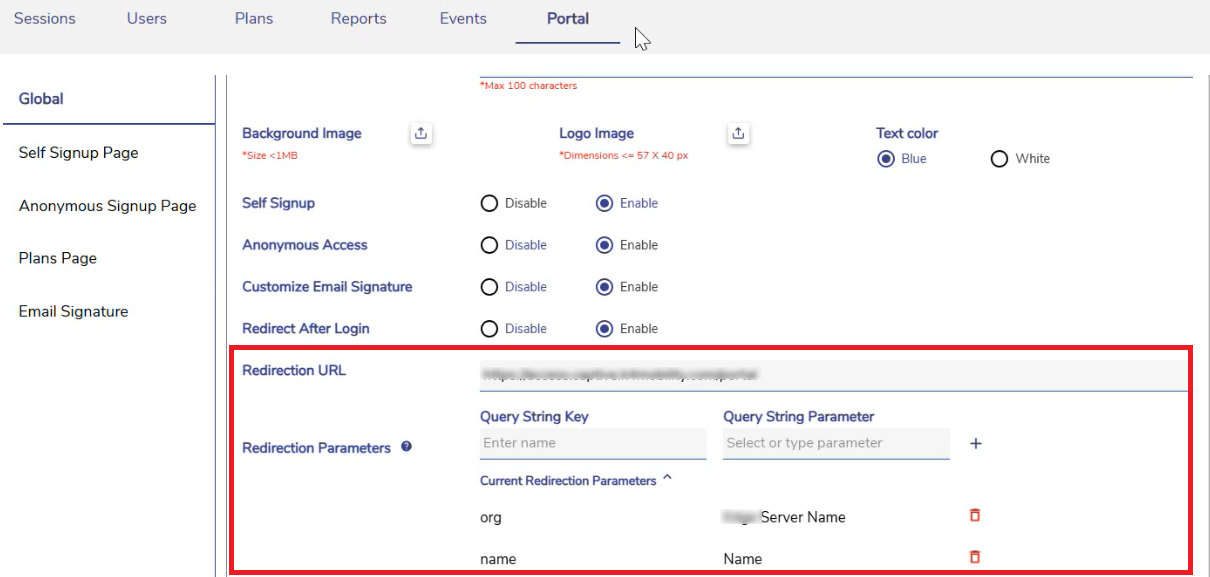Click the Logo Image upload icon
The width and height of the screenshot is (1210, 577).
point(738,134)
